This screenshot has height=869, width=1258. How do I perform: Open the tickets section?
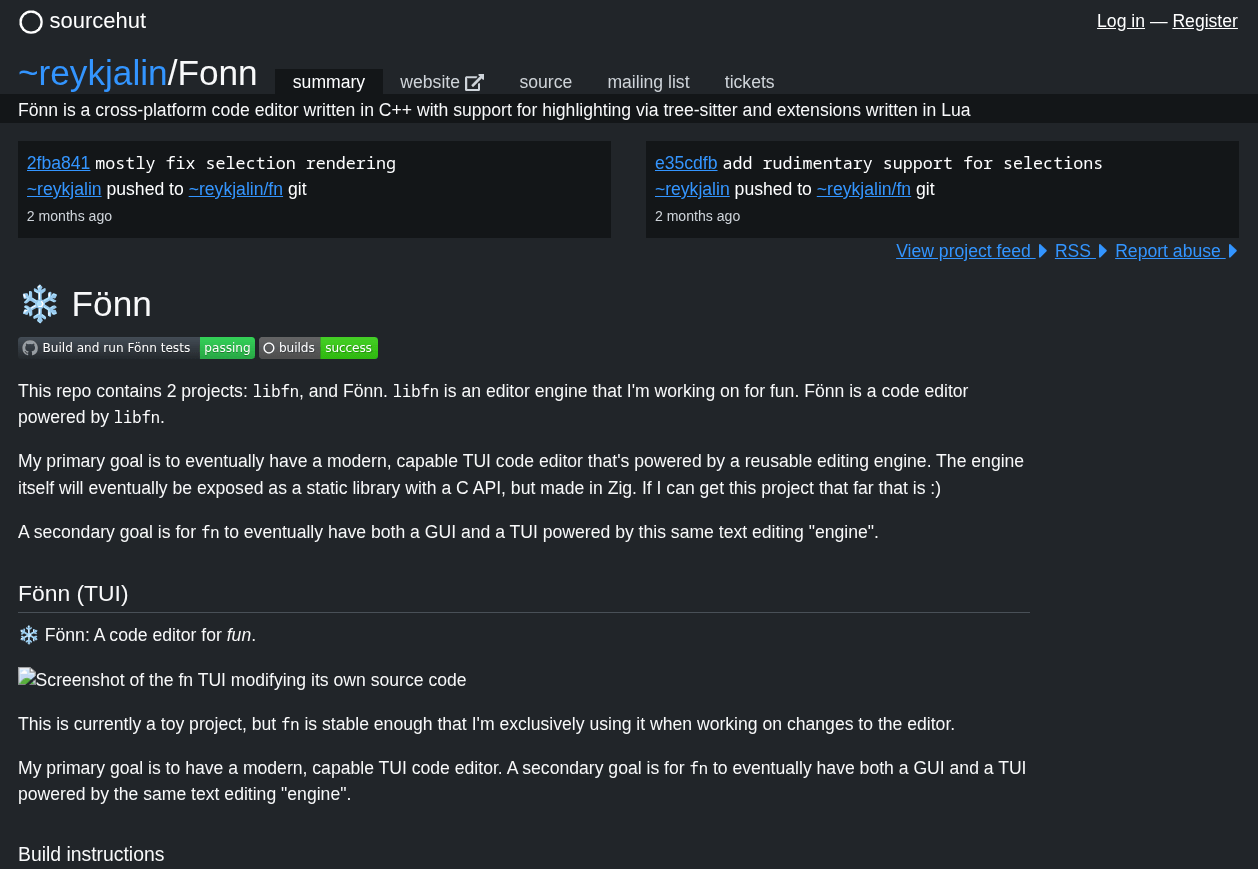tap(749, 82)
